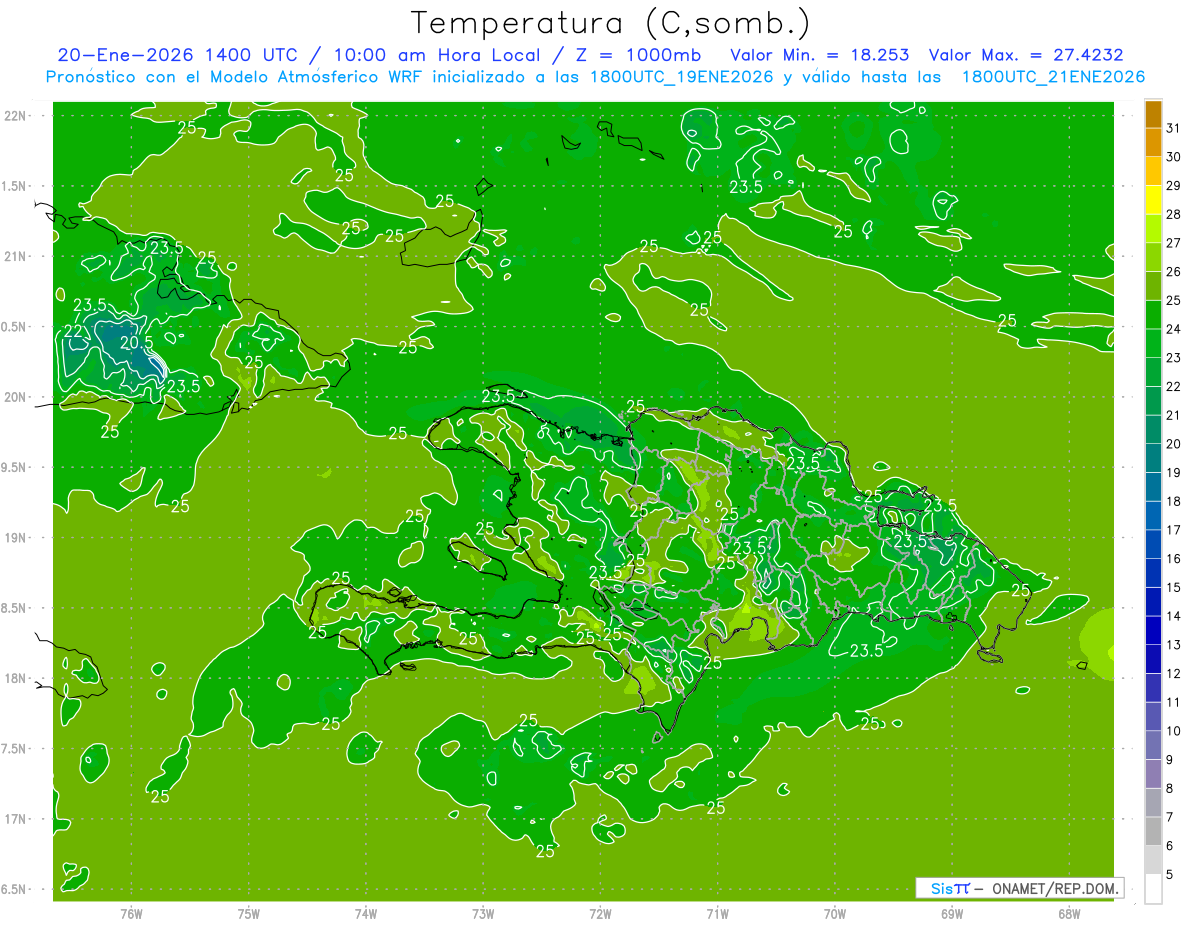Pick the color bar segment between 10 and 11
The height and width of the screenshot is (927, 1200).
tap(1153, 717)
